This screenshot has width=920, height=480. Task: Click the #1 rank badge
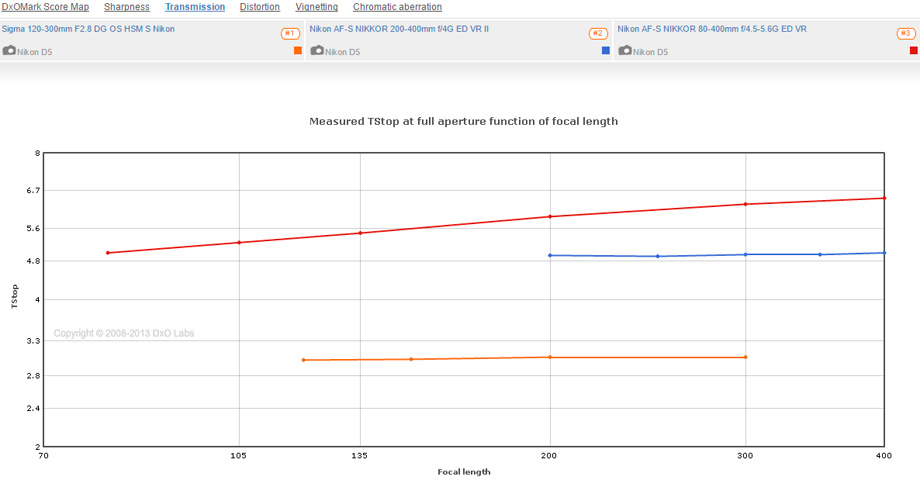tap(290, 33)
